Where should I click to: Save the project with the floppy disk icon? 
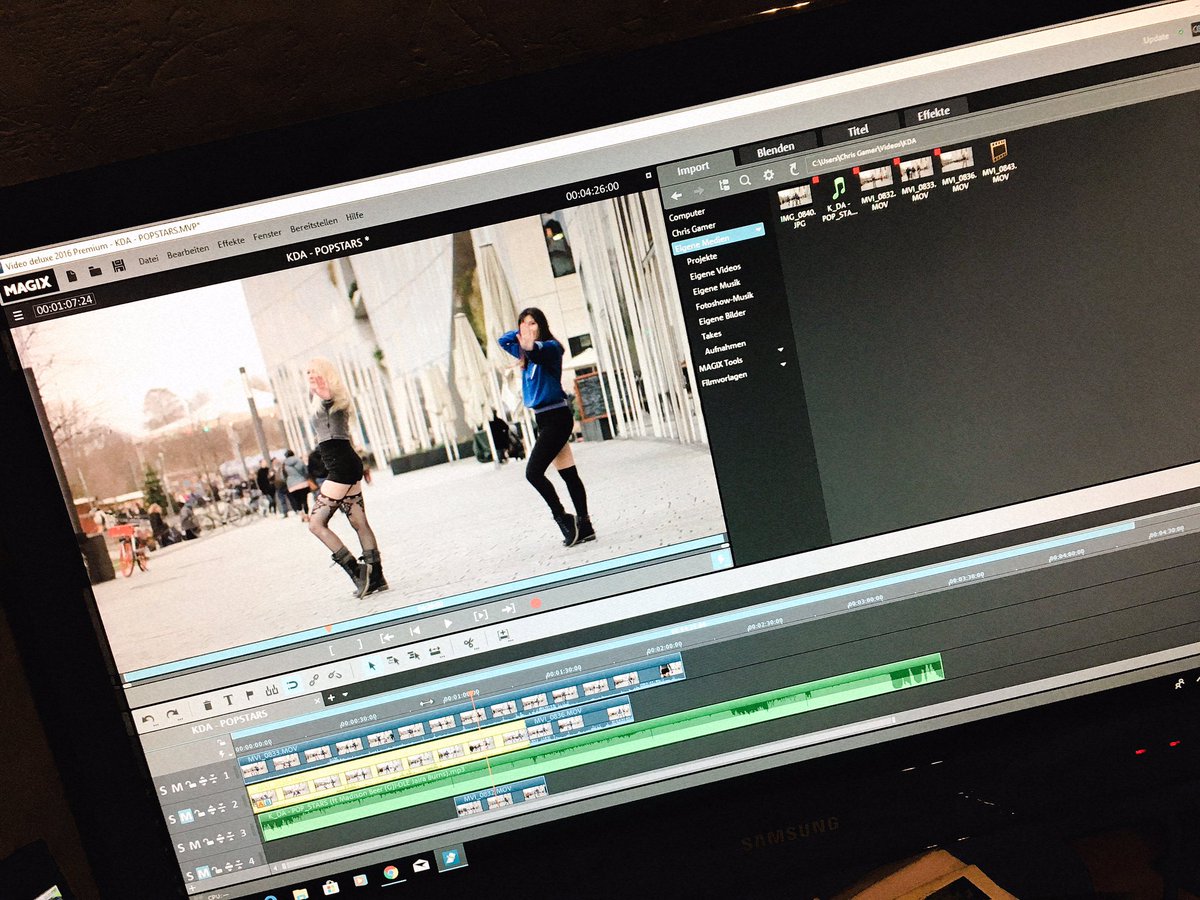[119, 265]
